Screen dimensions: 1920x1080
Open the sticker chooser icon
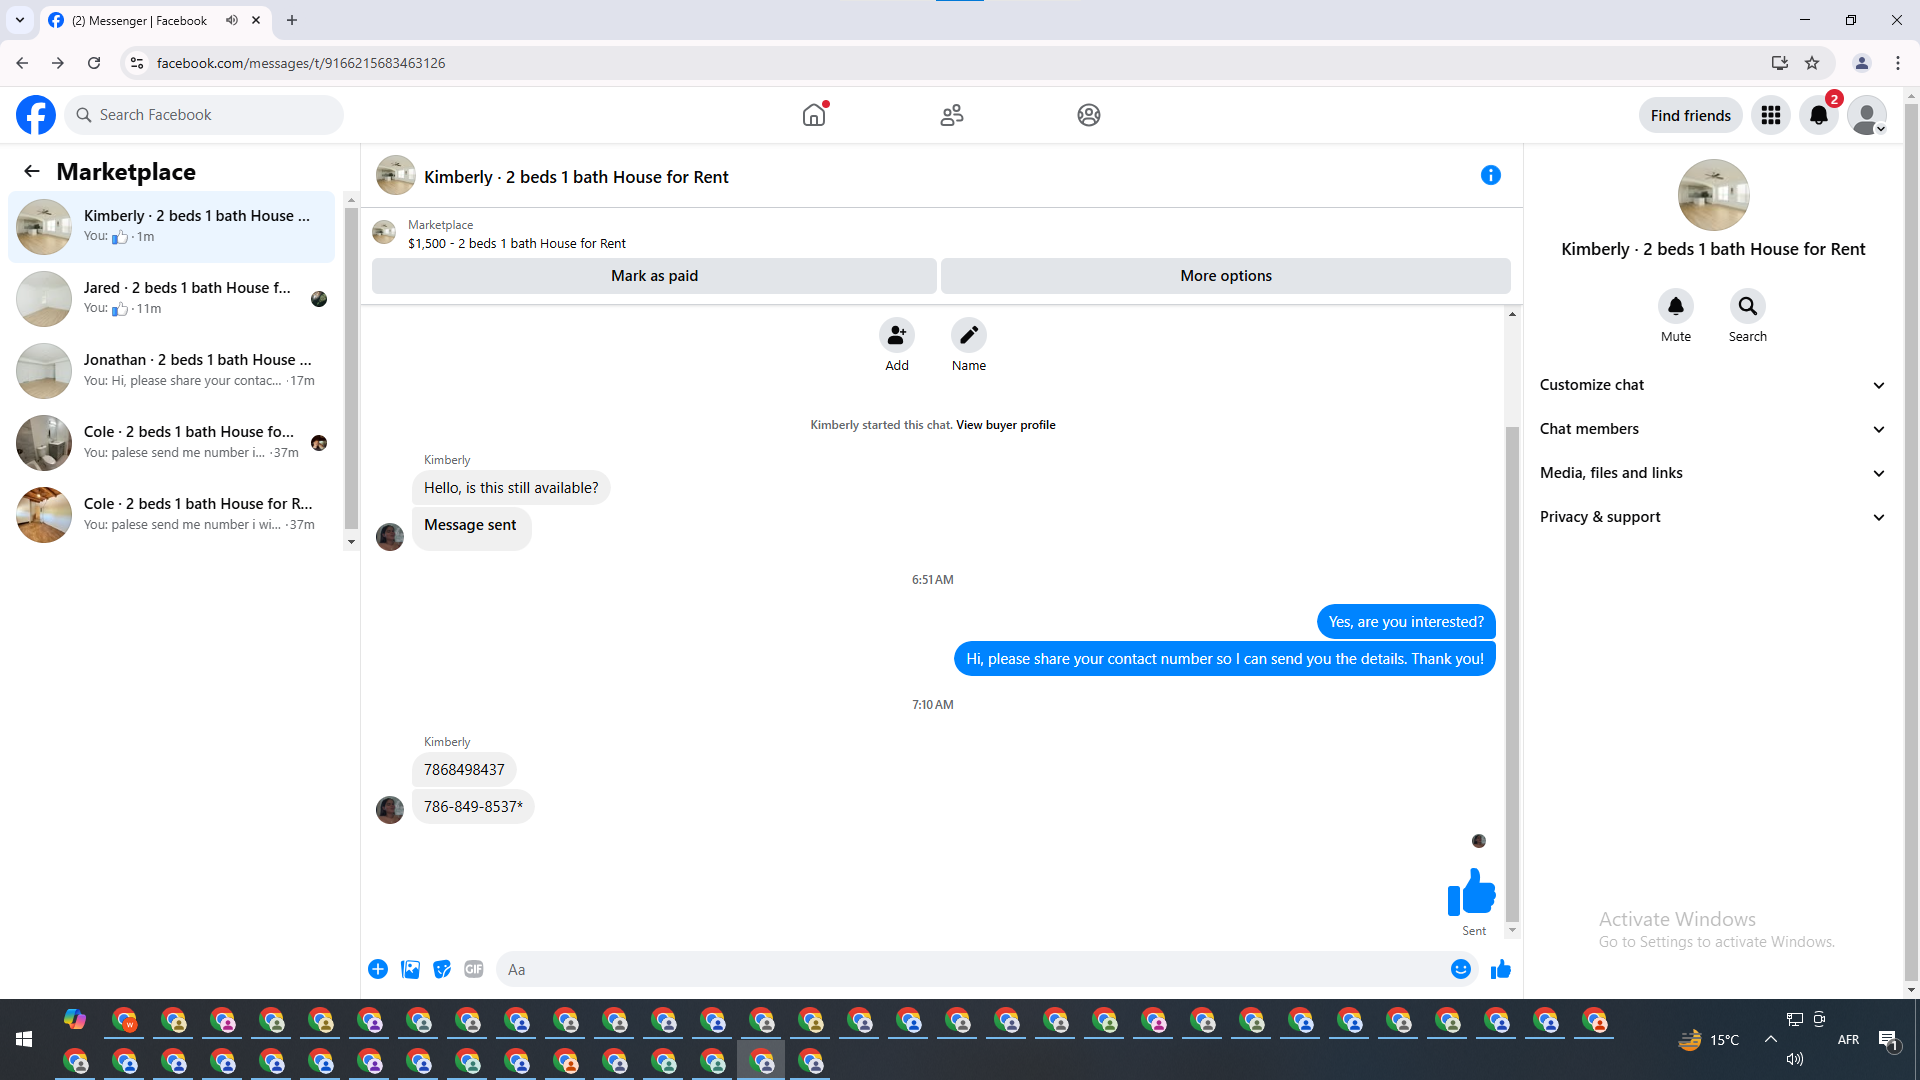tap(442, 969)
